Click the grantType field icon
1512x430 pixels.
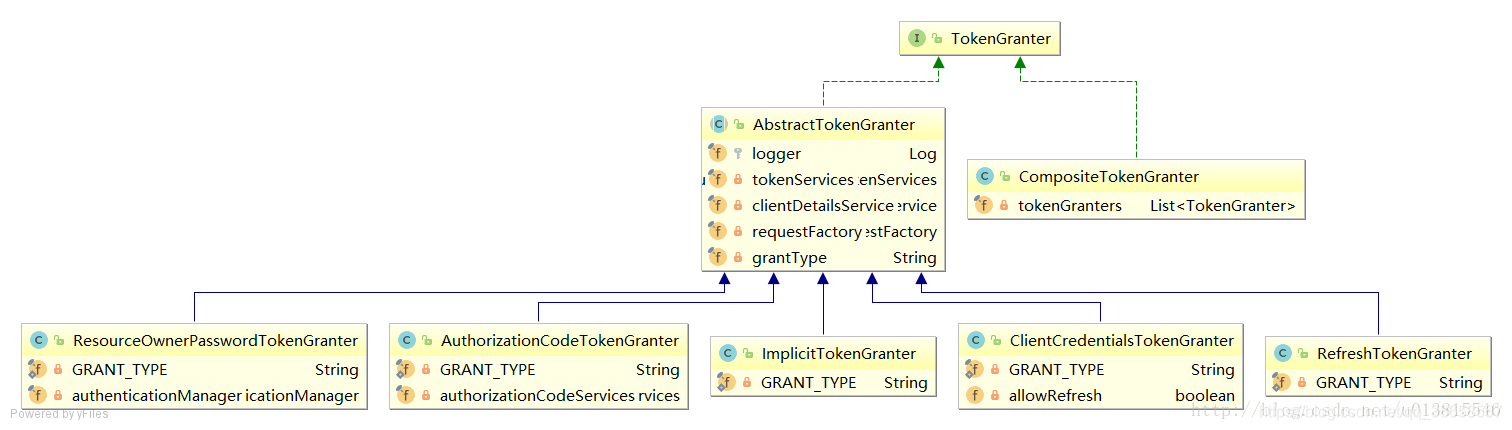point(717,257)
